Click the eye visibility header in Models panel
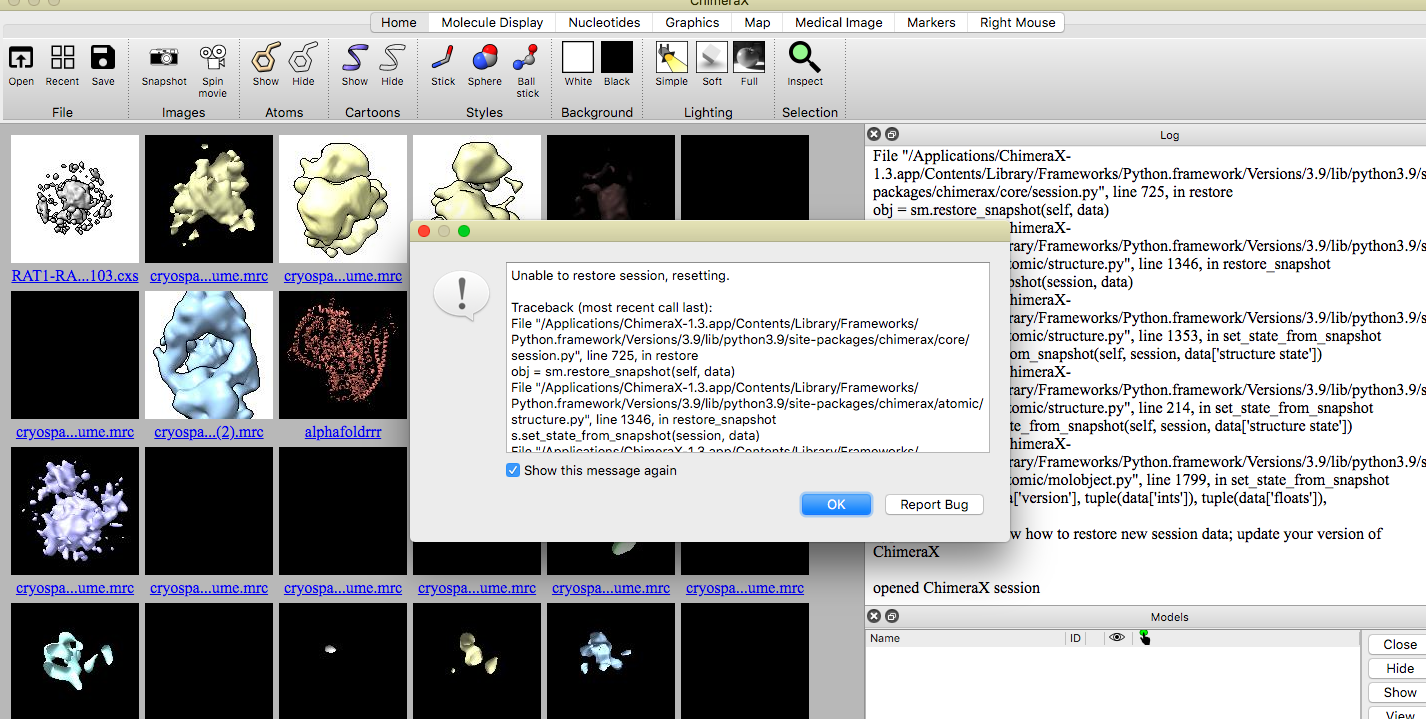 [1116, 638]
